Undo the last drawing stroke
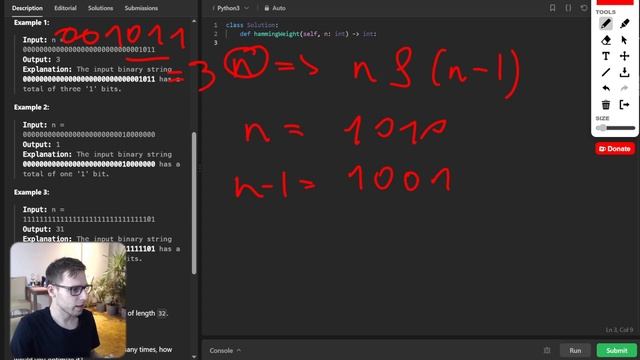640x360 pixels. [606, 88]
